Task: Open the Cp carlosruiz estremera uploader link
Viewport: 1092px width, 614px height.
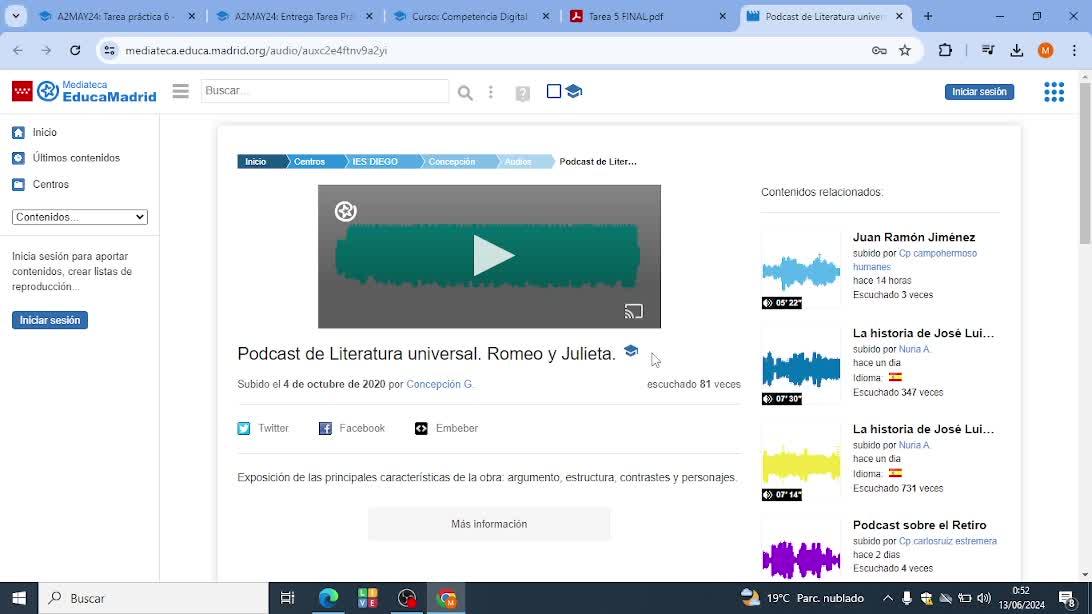Action: pos(948,541)
